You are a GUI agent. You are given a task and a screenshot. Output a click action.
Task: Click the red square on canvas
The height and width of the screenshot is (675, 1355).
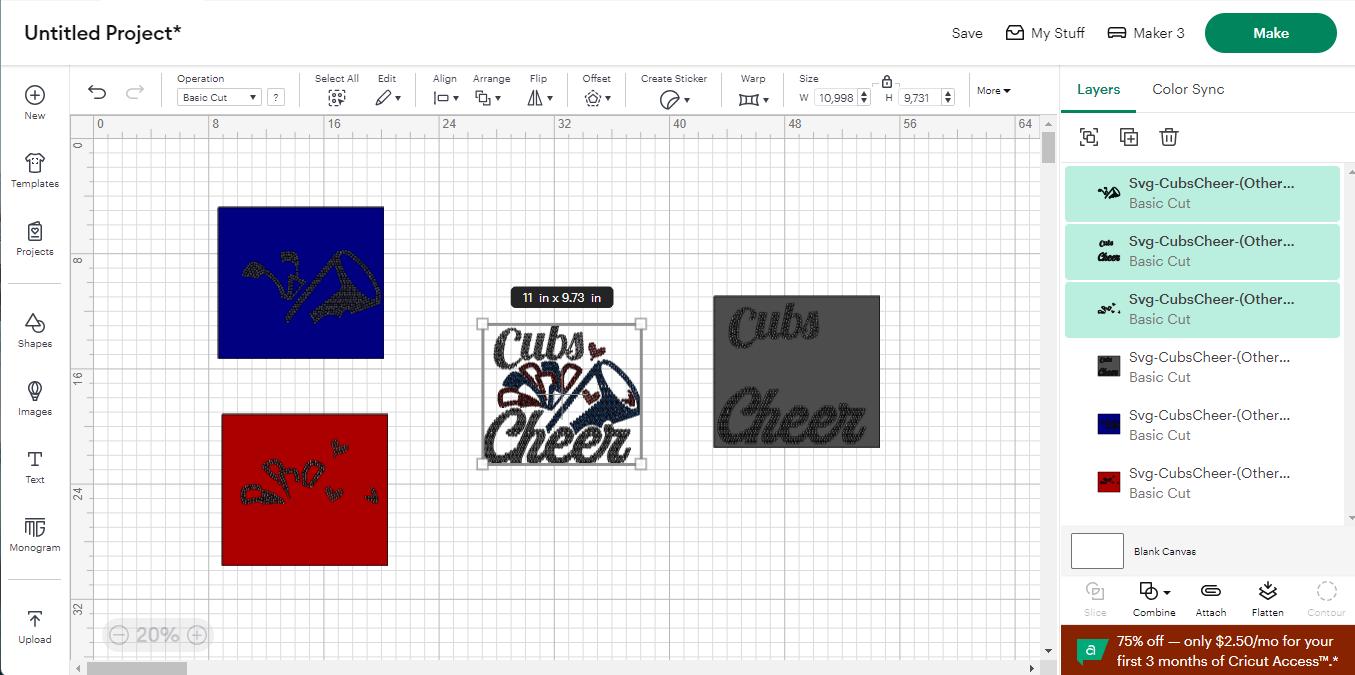point(305,489)
